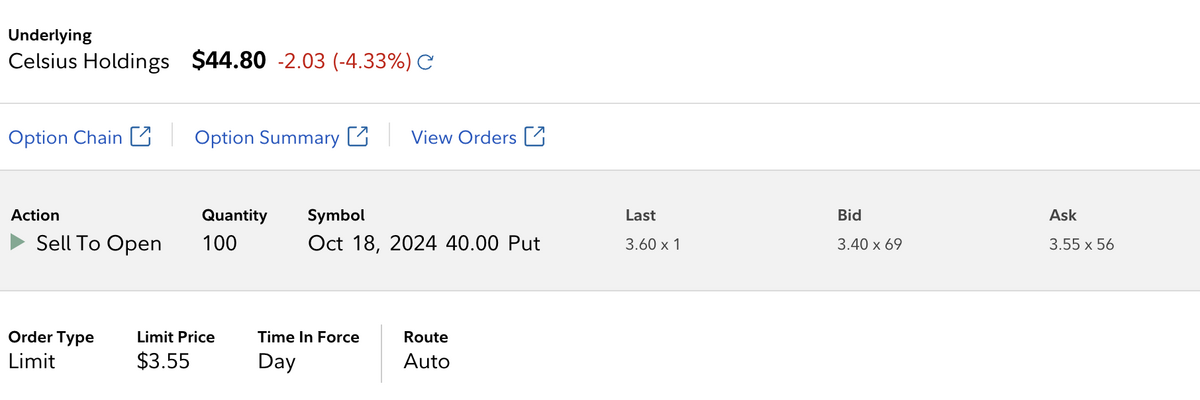
Task: Open the Option Chain link
Action: tap(65, 138)
